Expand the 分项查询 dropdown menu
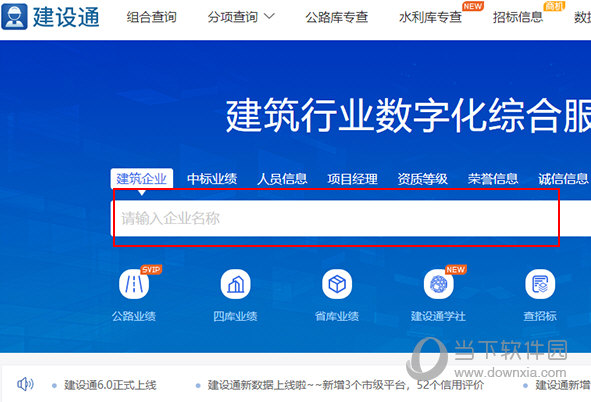The image size is (591, 402). point(241,17)
